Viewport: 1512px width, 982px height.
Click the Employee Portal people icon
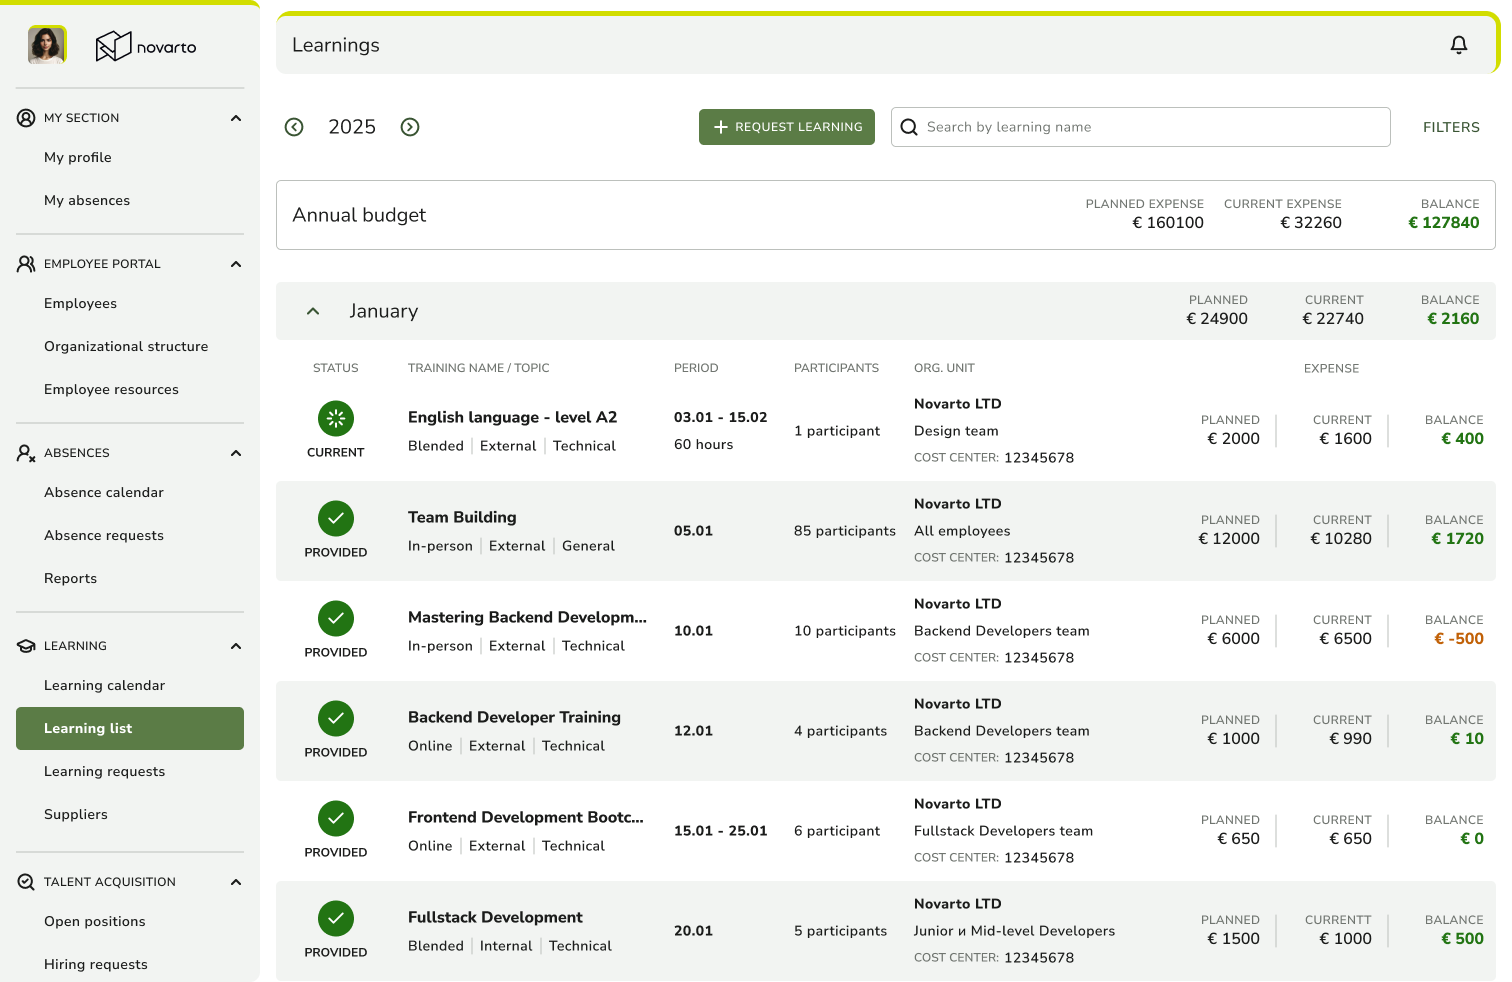tap(26, 264)
